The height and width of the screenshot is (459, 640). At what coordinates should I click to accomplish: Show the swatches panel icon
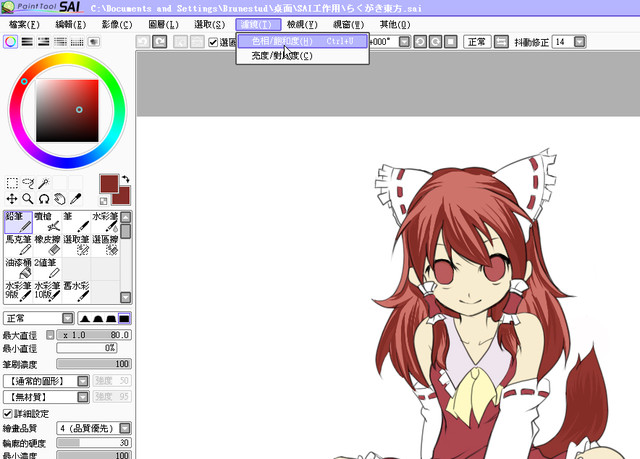point(77,42)
